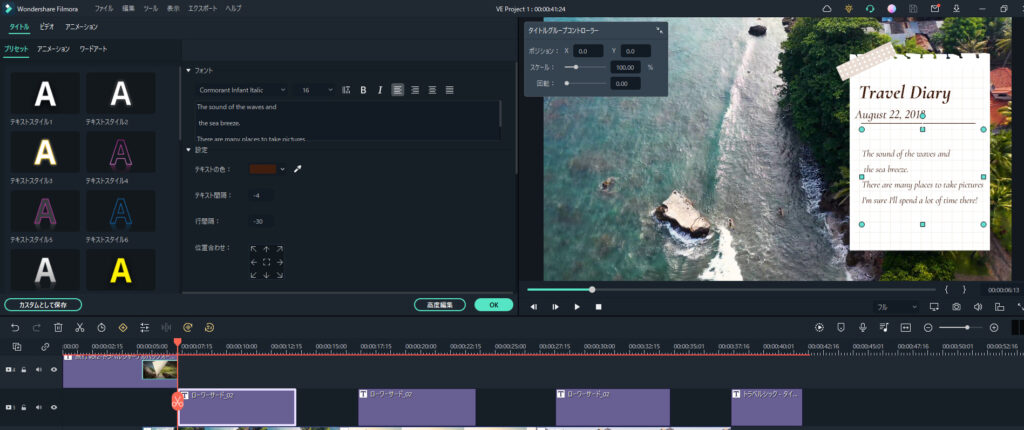
Task: Click the text line spacing icon beside font size
Action: pos(346,90)
